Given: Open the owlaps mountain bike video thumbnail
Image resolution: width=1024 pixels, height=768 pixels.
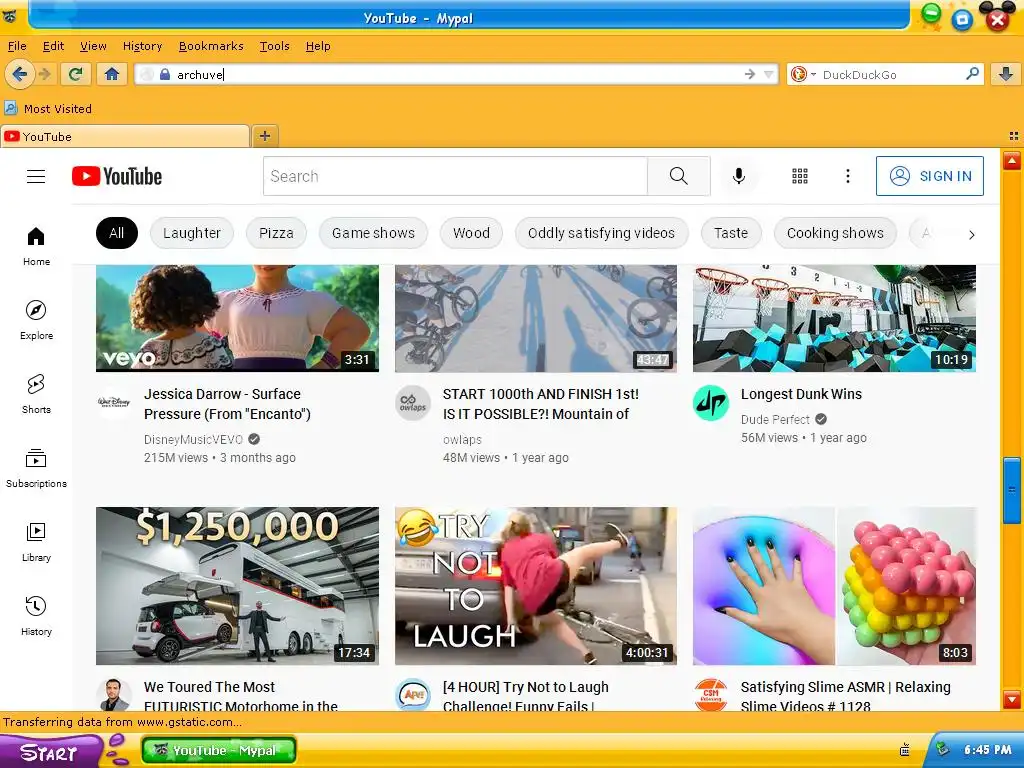Looking at the screenshot, I should 536,318.
